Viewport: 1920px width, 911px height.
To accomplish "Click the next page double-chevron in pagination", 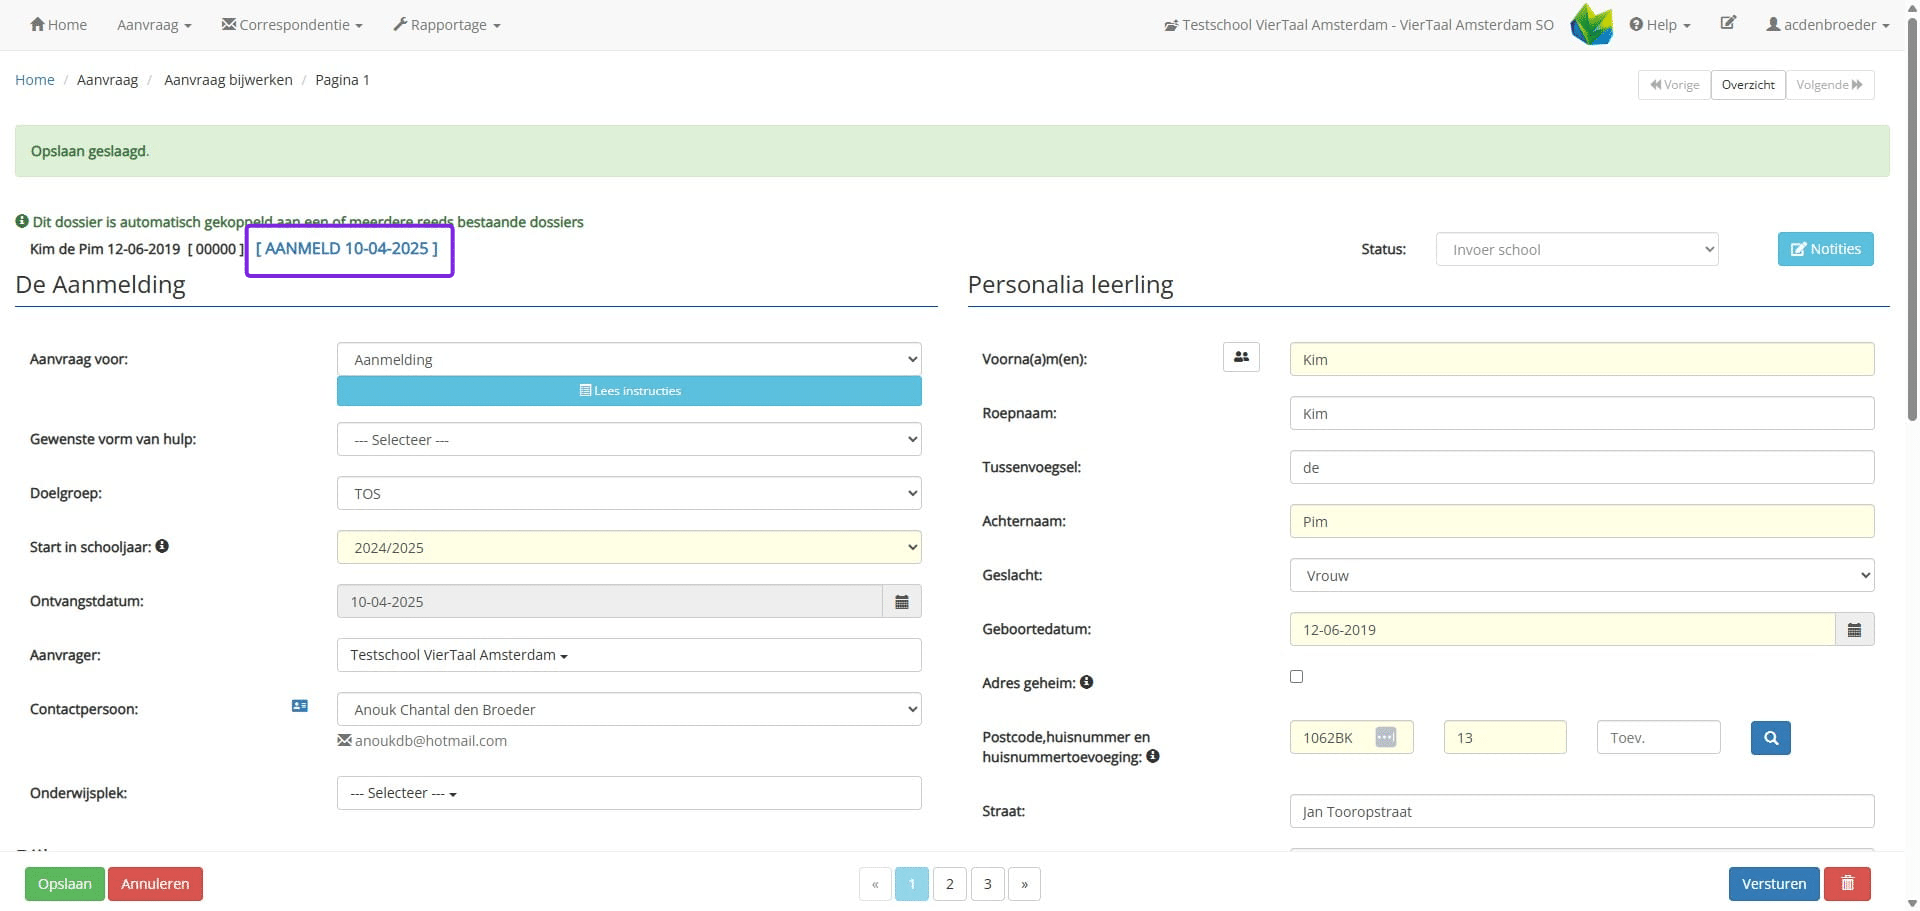I will click(x=1025, y=884).
